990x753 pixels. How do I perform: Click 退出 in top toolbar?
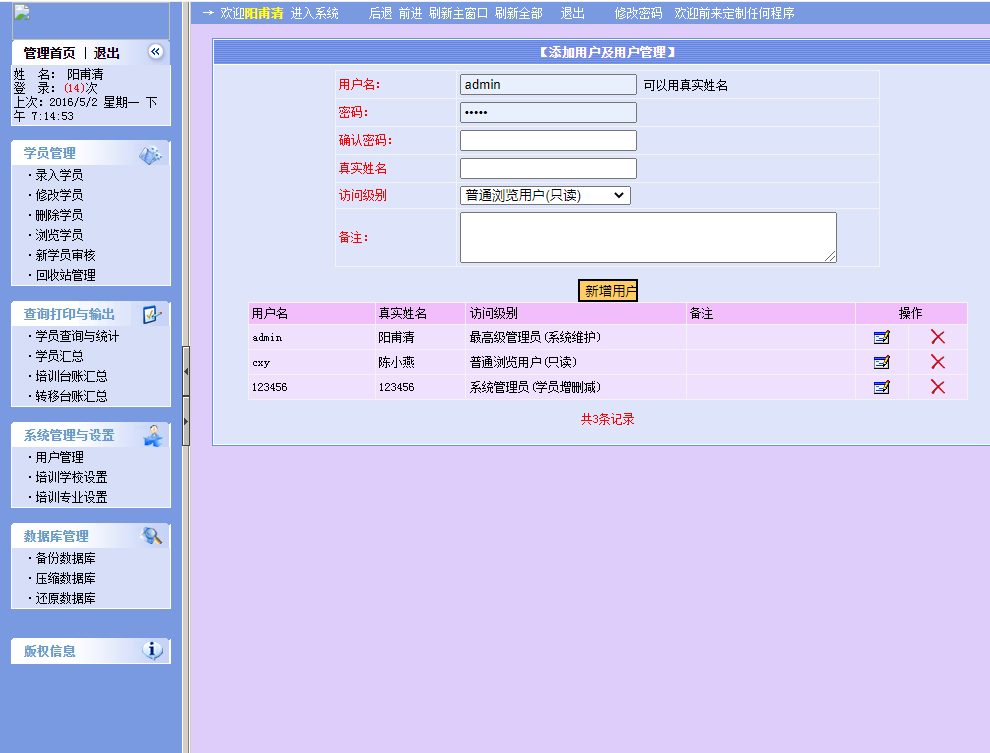click(573, 13)
